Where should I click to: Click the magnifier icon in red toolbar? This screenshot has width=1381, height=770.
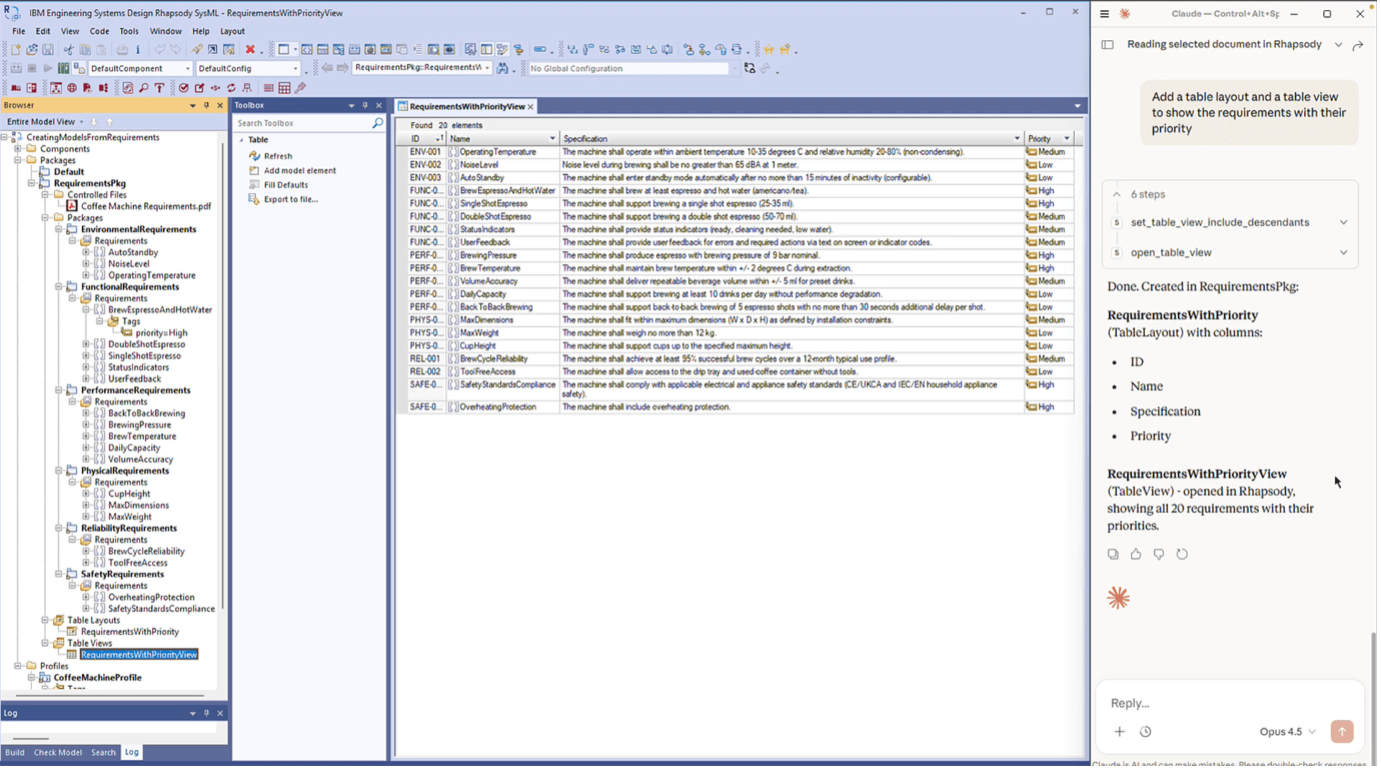pyautogui.click(x=143, y=88)
